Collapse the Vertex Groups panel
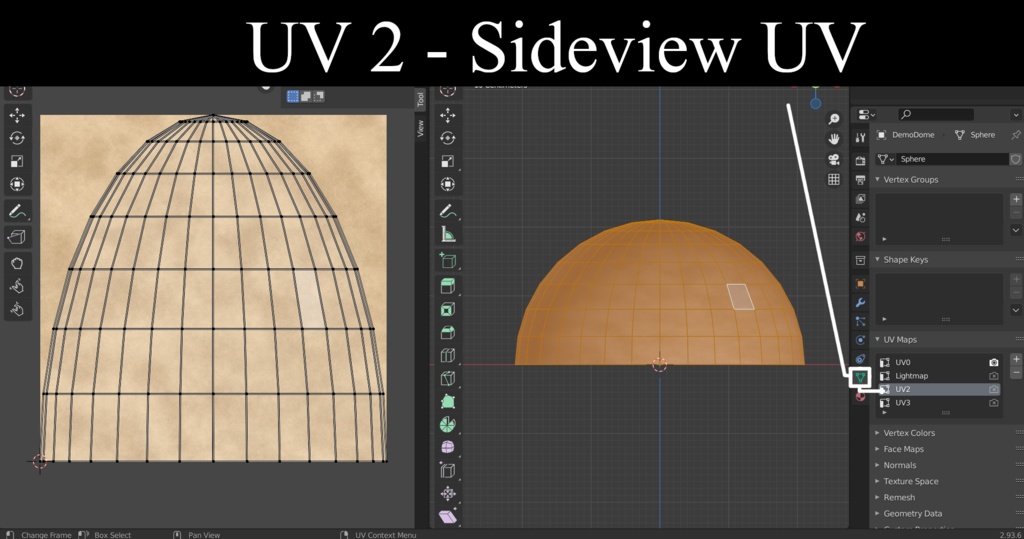This screenshot has width=1024, height=539. click(878, 179)
